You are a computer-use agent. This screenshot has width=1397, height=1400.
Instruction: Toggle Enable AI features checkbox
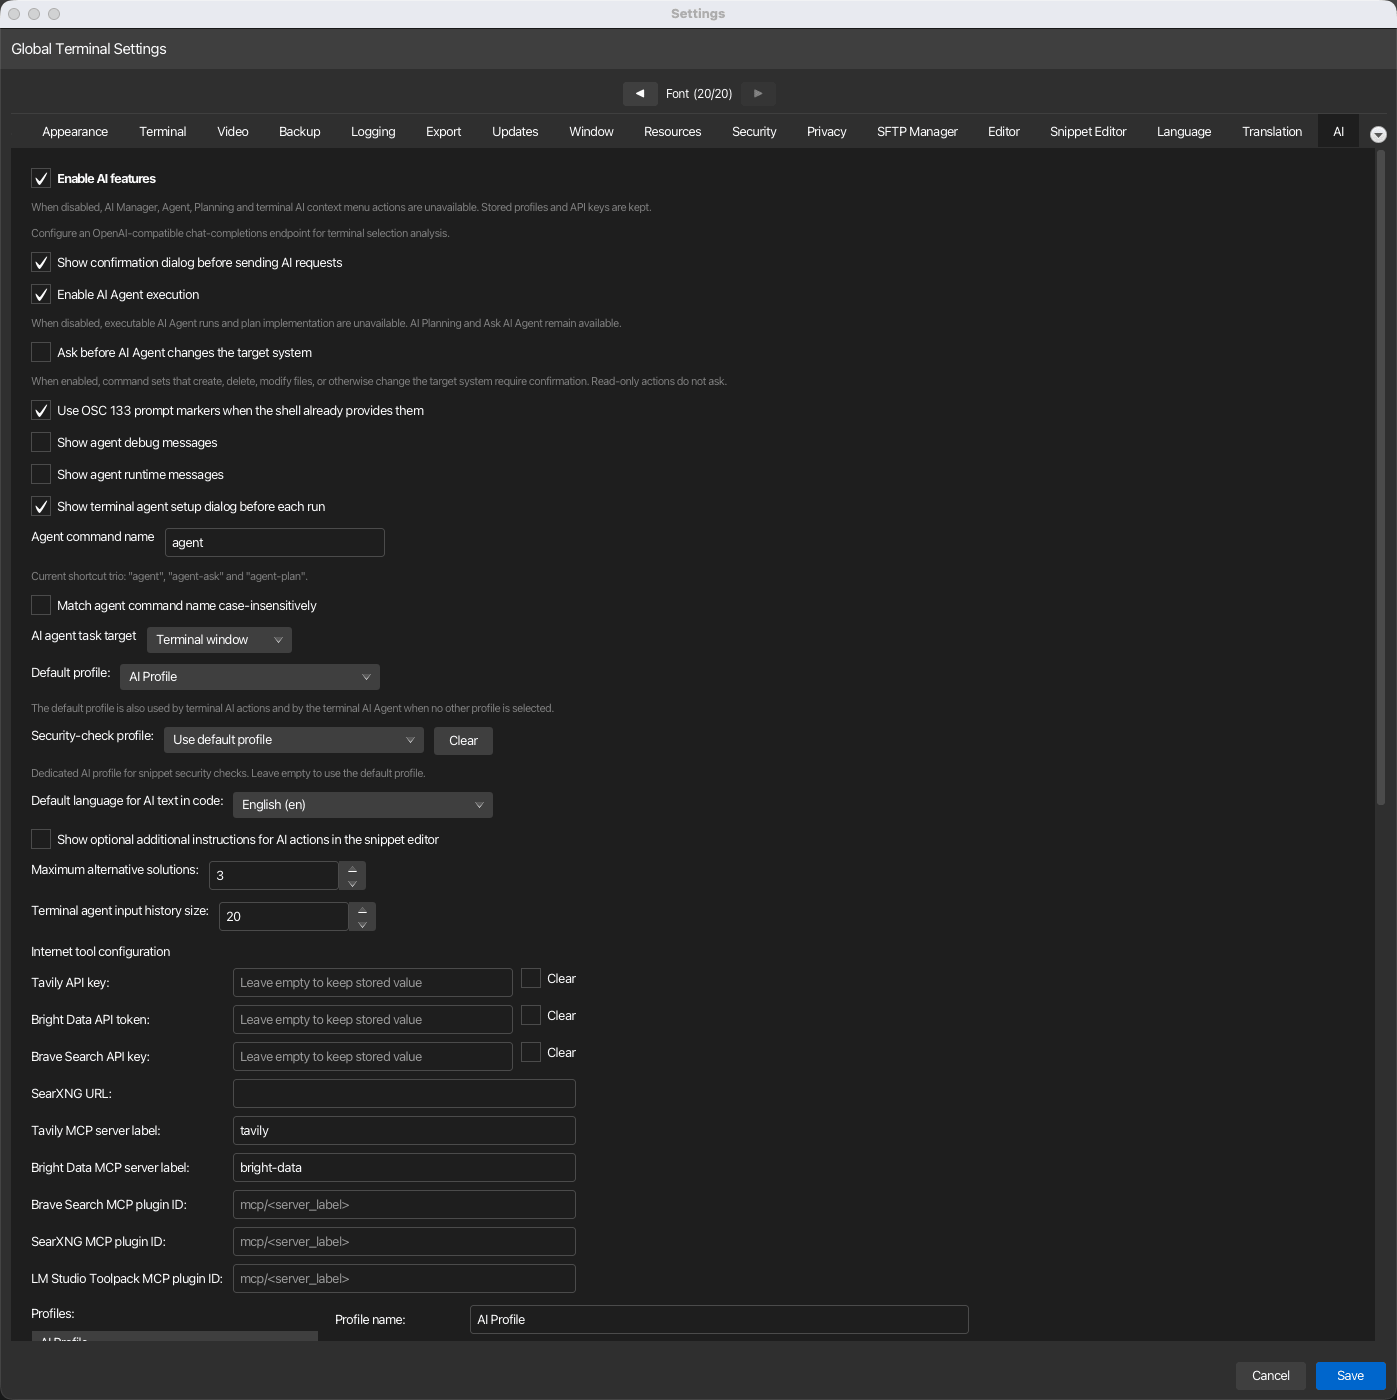[x=41, y=179]
